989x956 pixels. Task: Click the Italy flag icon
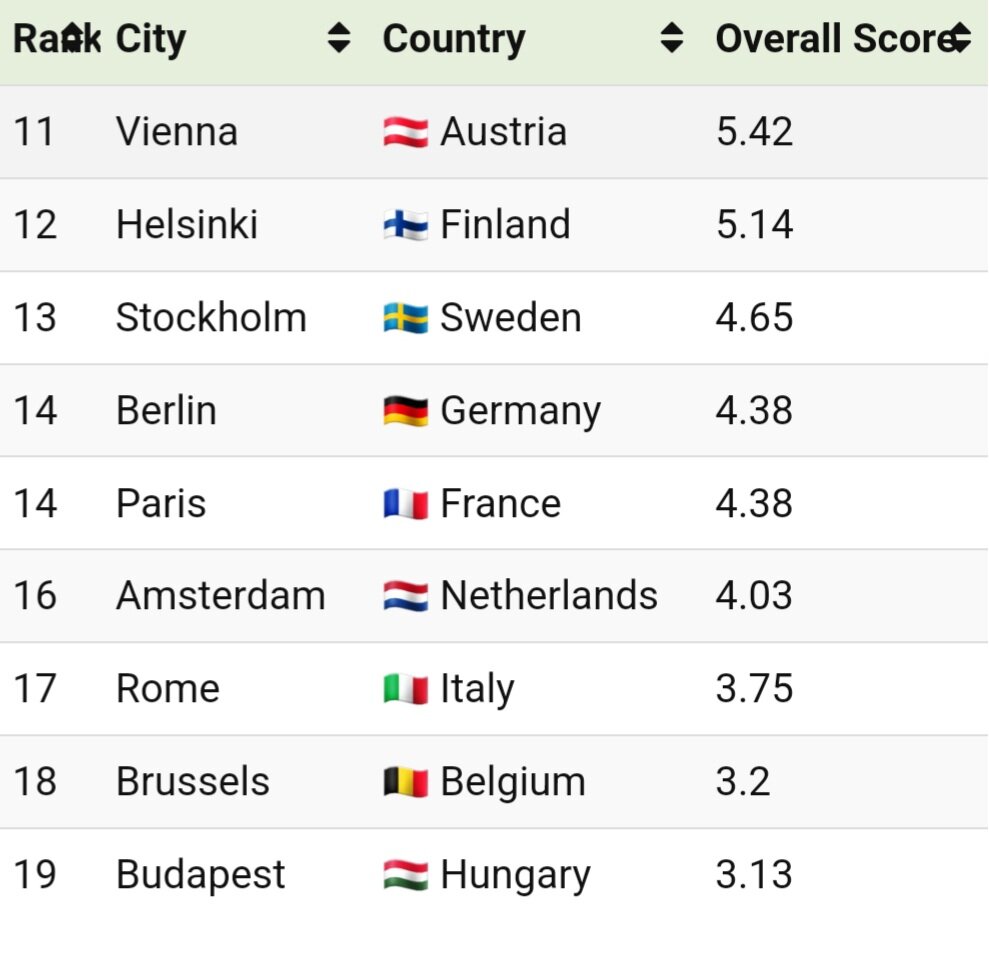405,689
